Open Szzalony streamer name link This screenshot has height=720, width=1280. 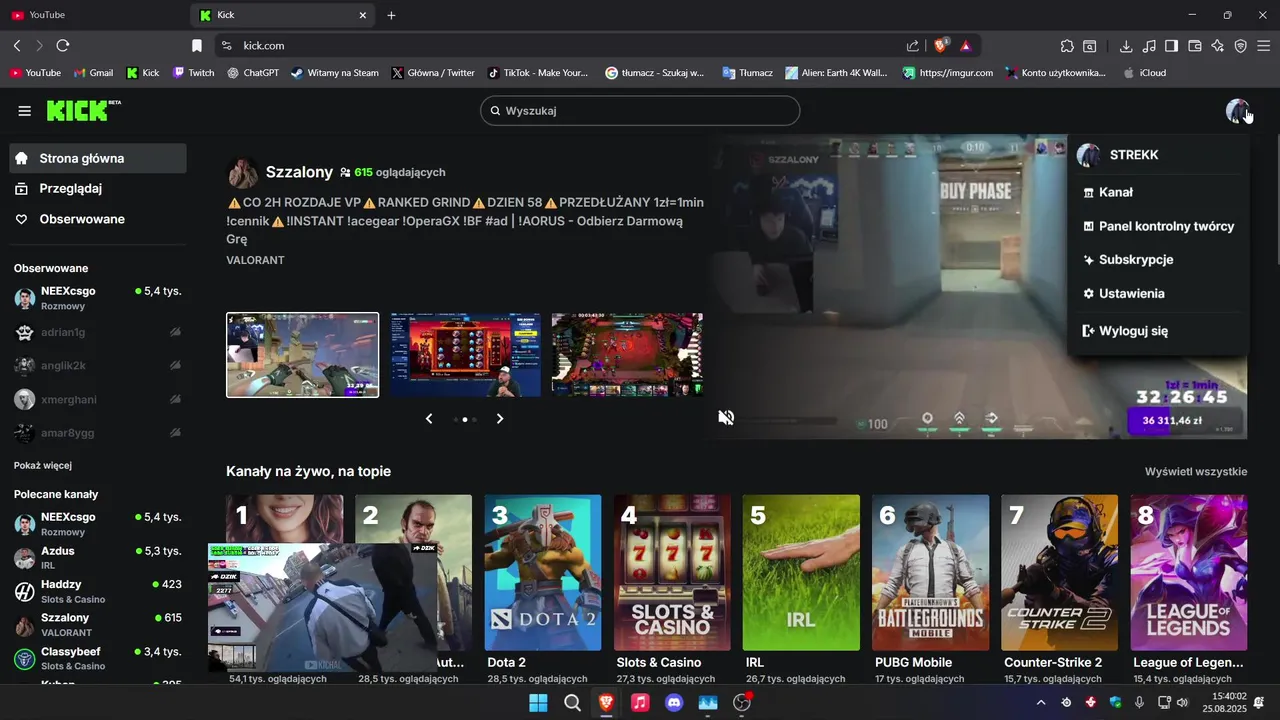point(299,172)
